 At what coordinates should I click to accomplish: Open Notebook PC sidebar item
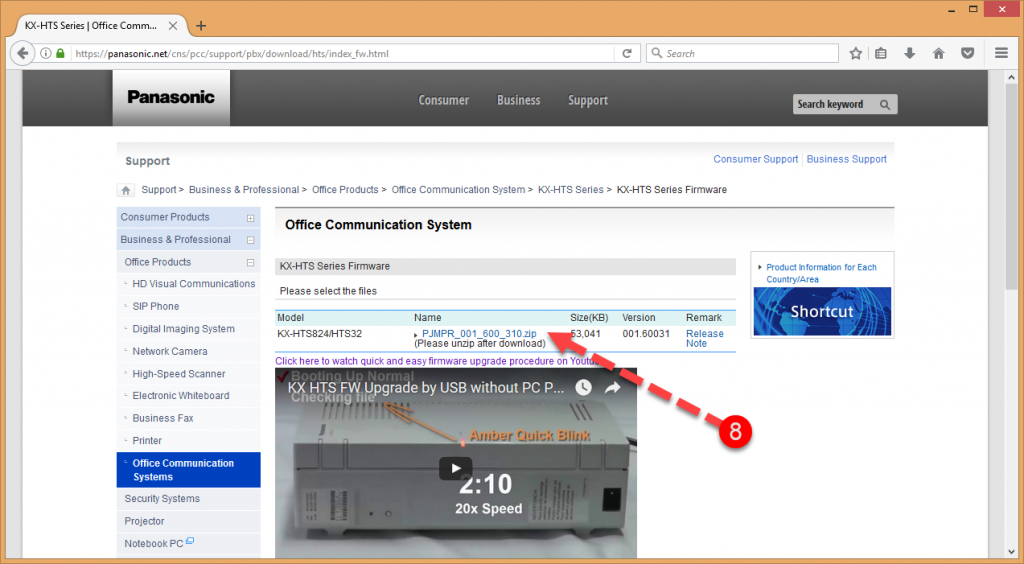tap(154, 544)
